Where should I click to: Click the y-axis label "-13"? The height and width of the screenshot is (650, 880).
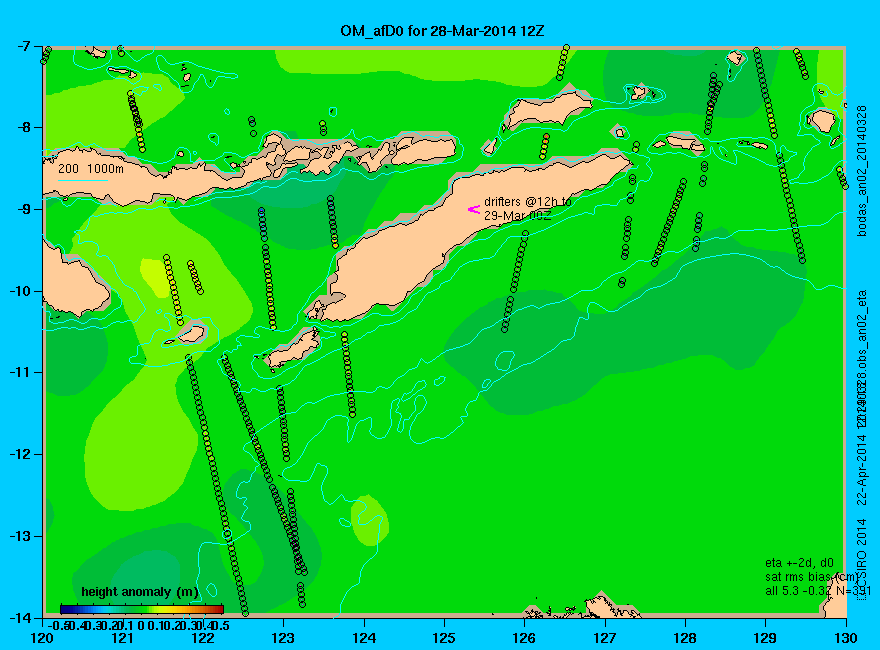21,536
